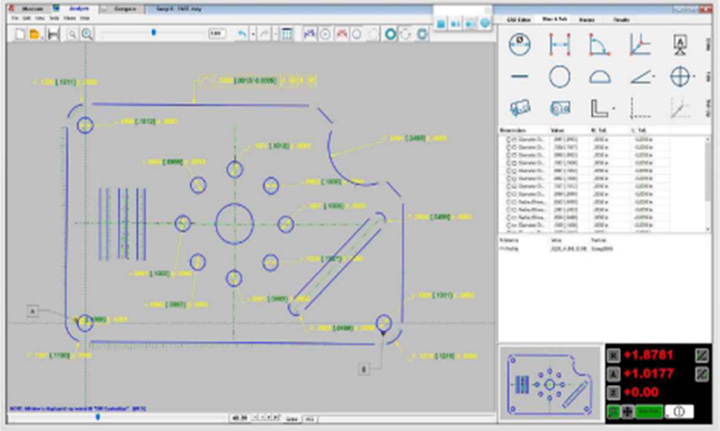This screenshot has height=431, width=720.
Task: Select the diameter dimension tool icon
Action: point(520,45)
